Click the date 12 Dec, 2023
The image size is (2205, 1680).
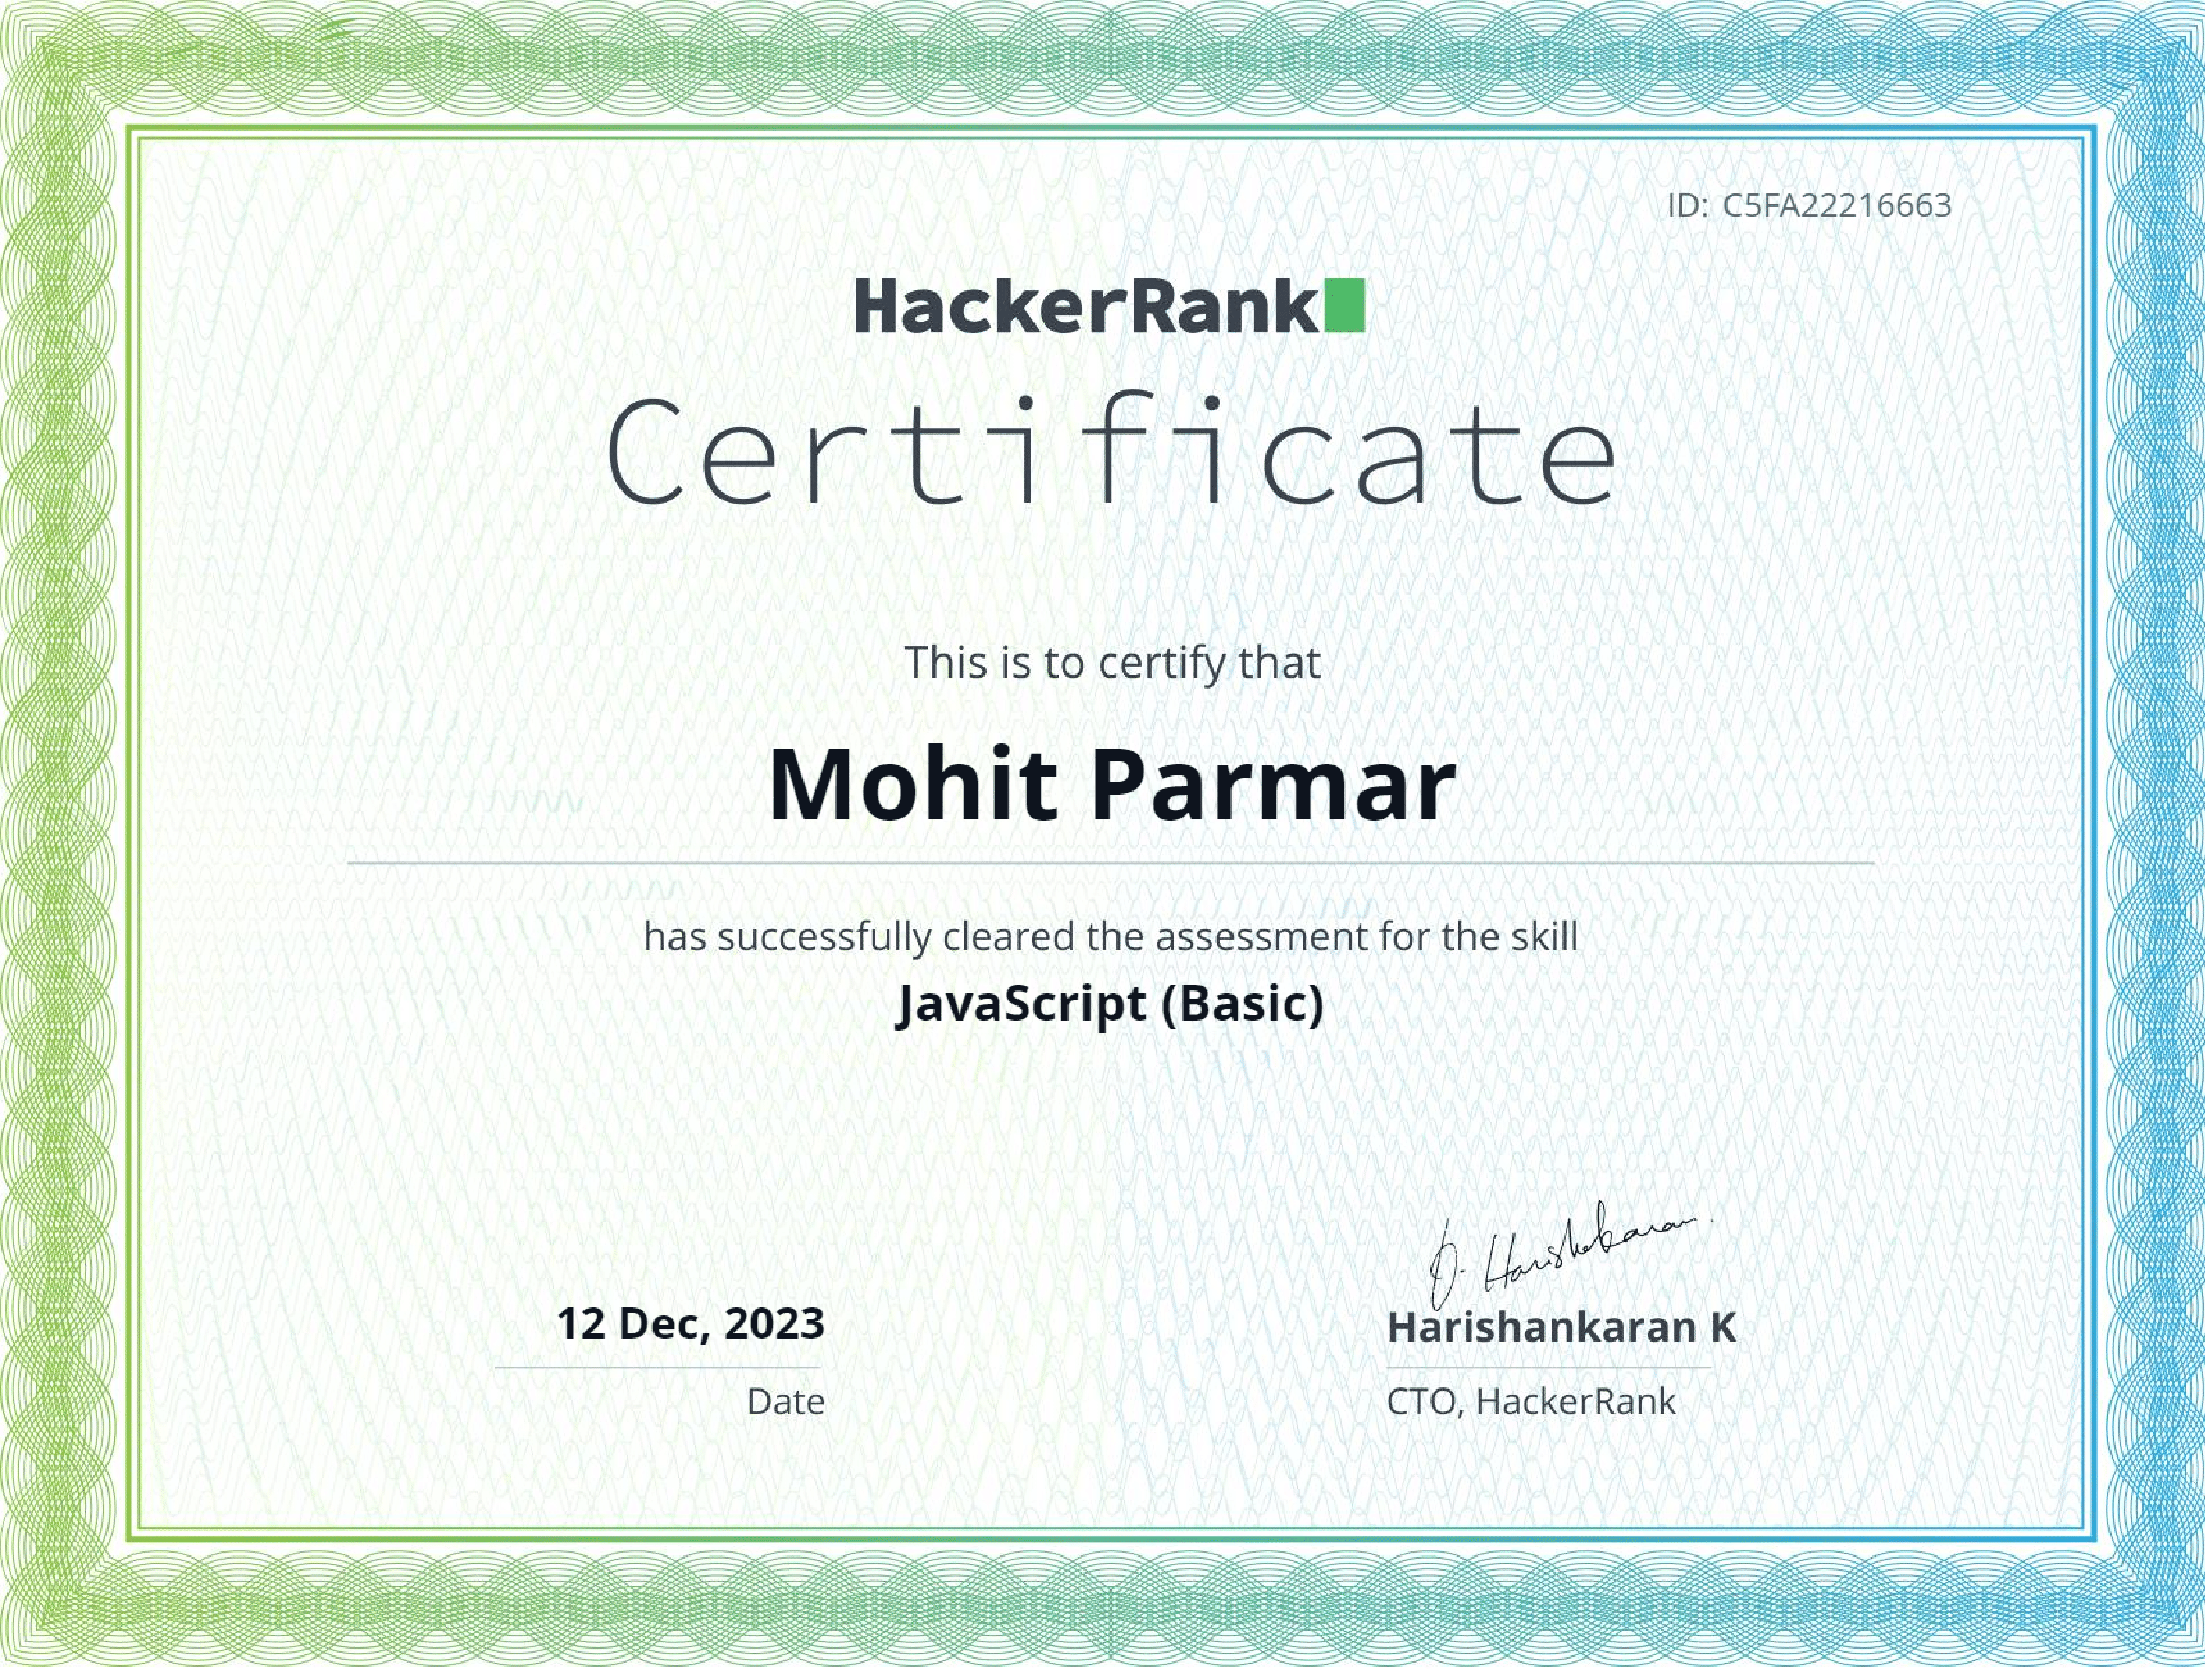point(690,1324)
